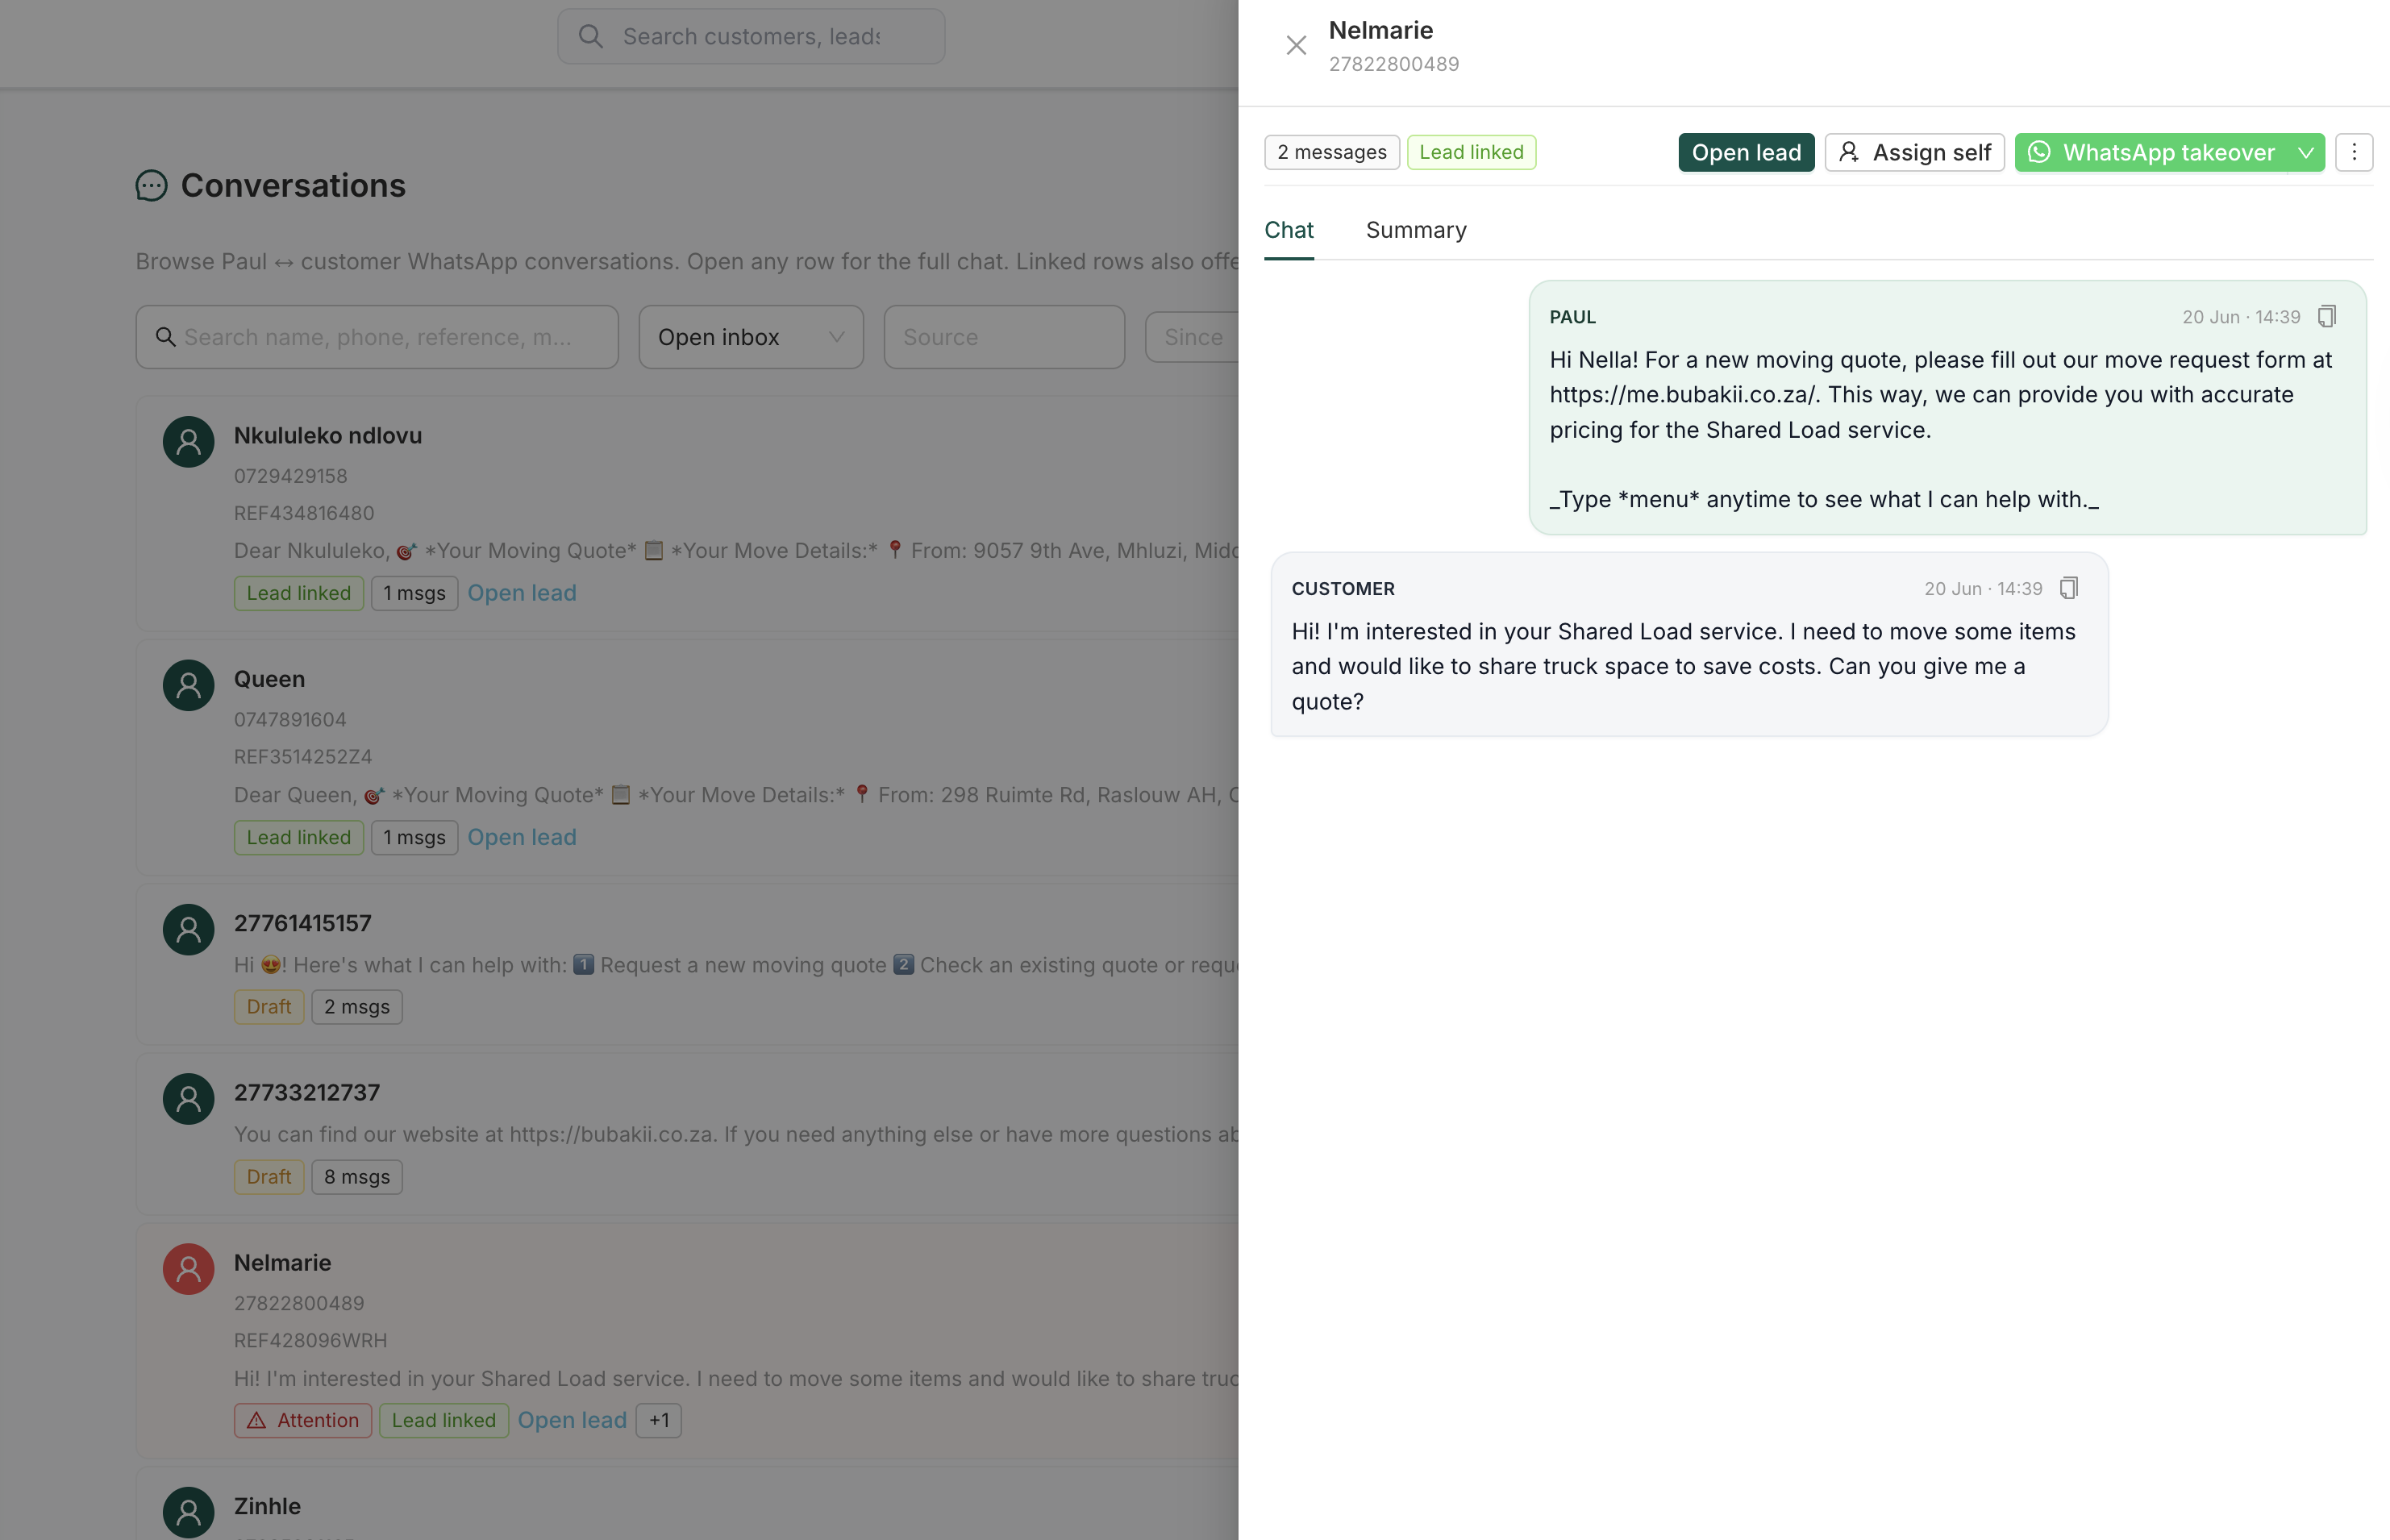Click the Attention warning tag on Nelmarie row
The image size is (2390, 1540).
point(303,1420)
